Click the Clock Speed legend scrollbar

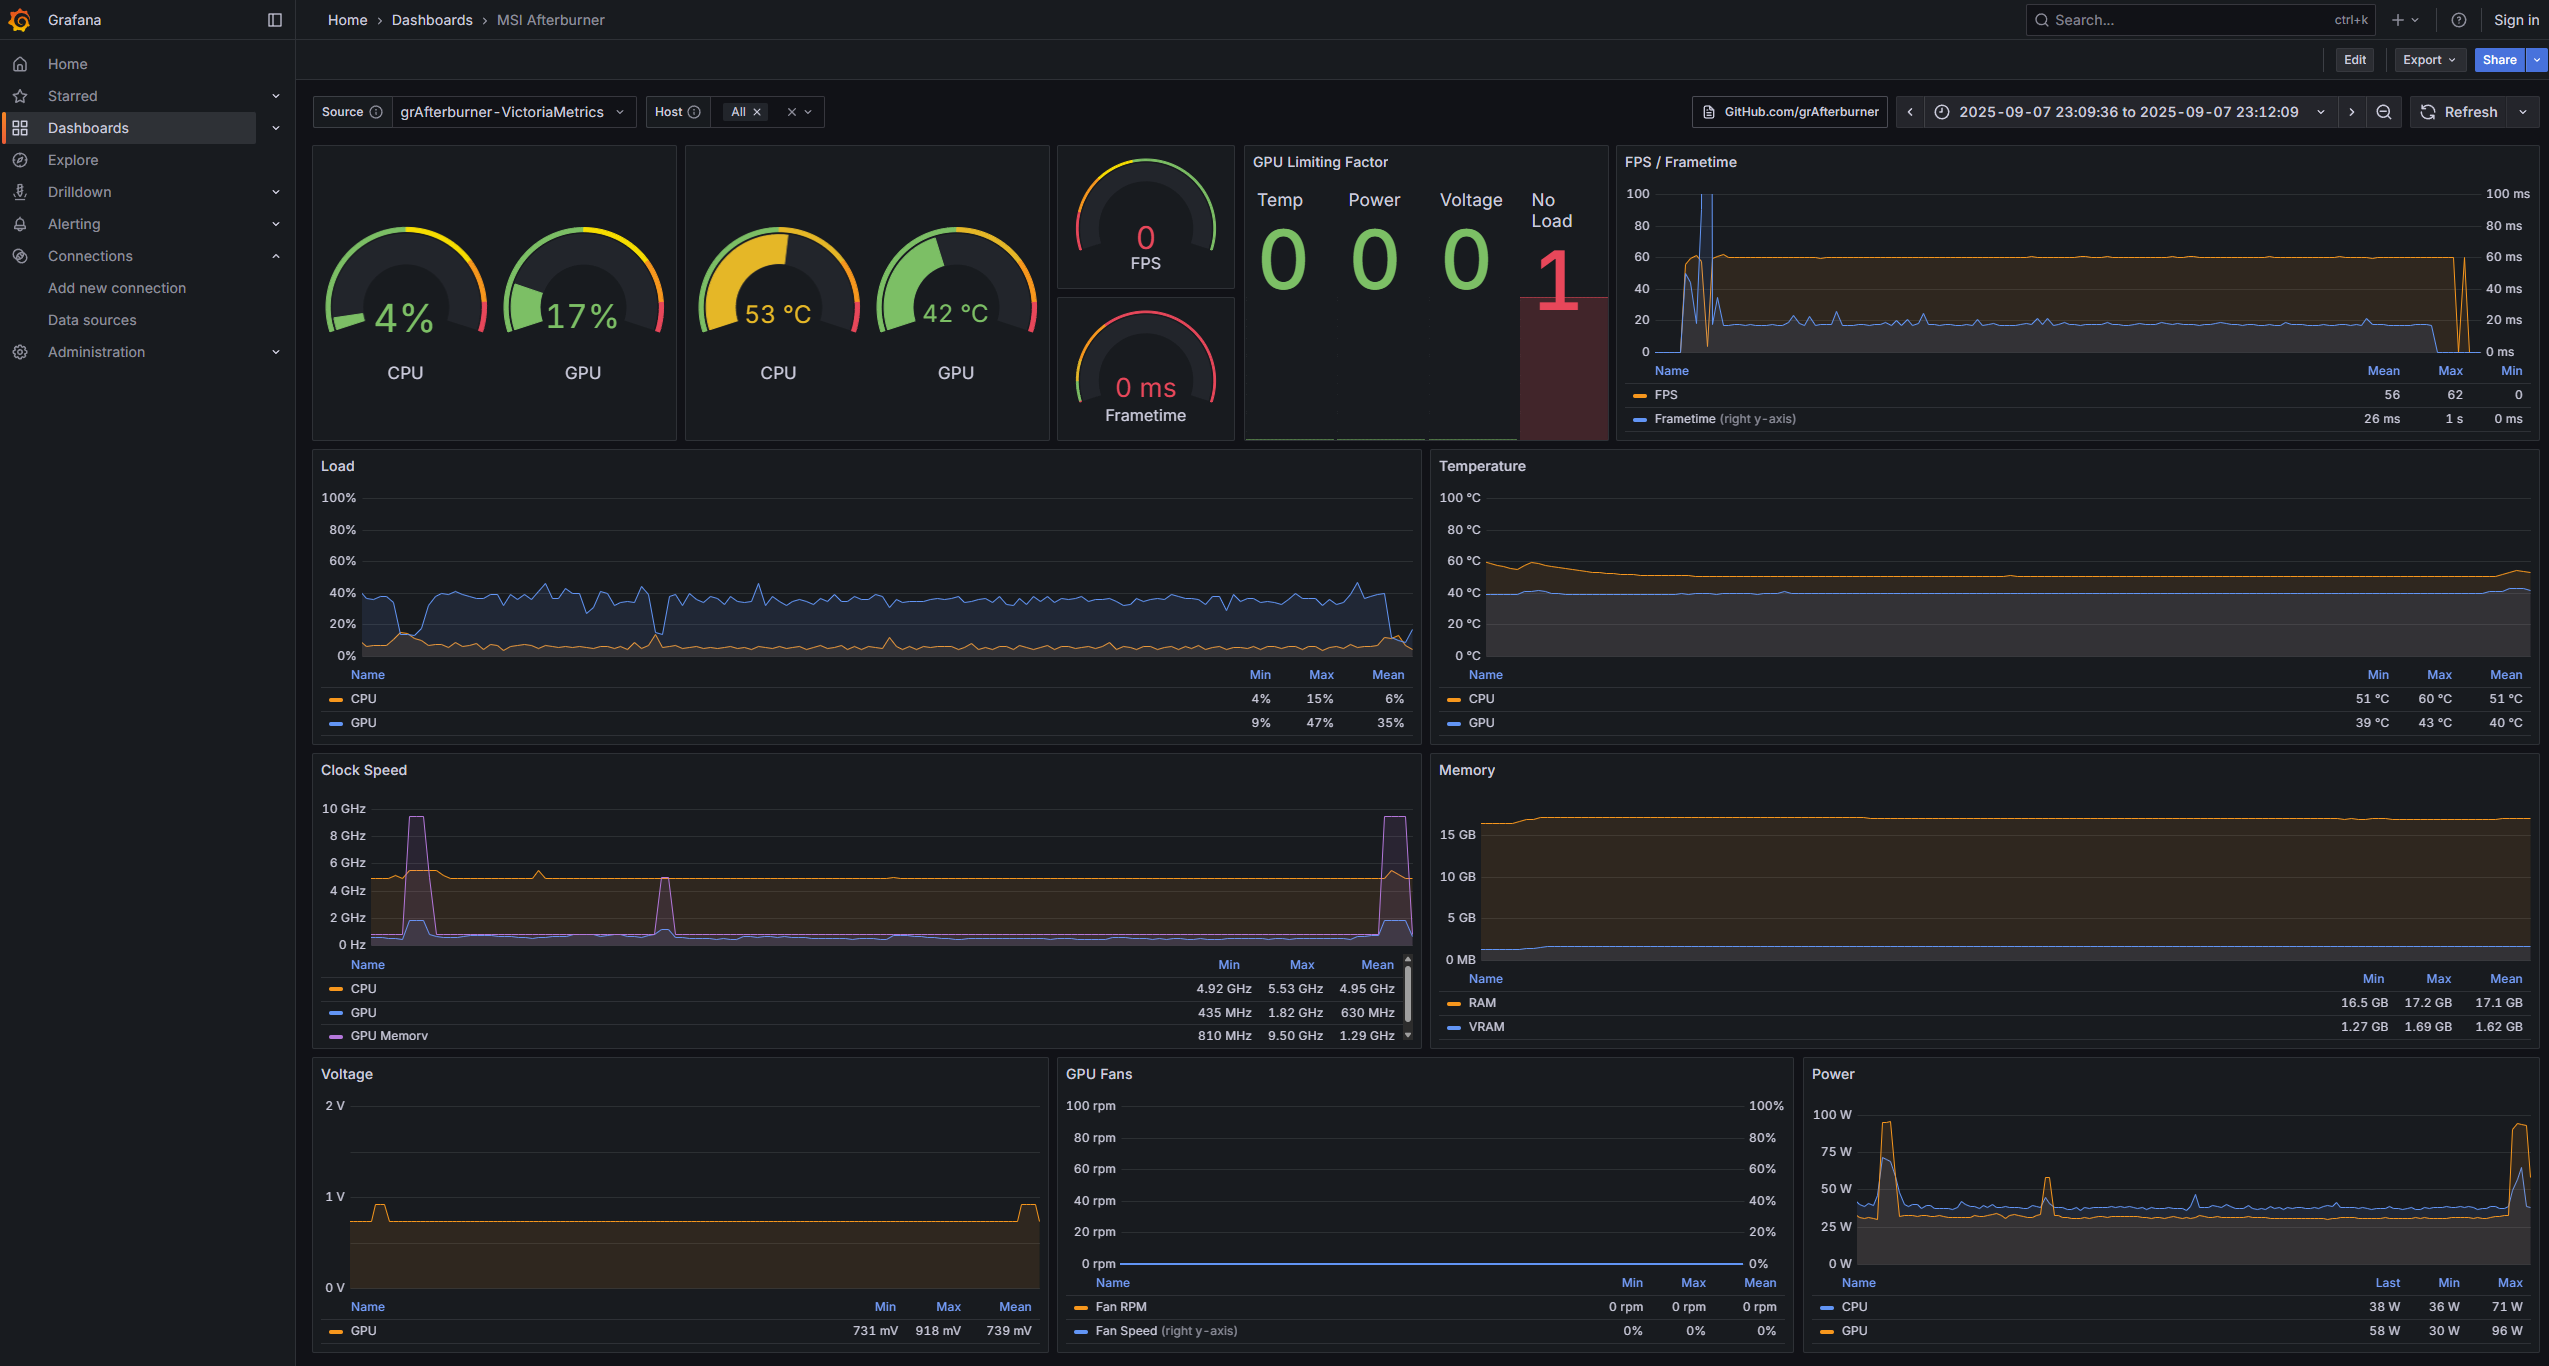coord(1408,995)
